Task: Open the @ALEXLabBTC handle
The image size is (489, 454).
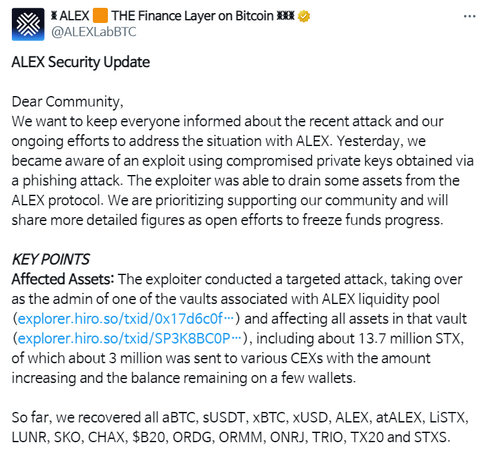Action: [x=94, y=32]
